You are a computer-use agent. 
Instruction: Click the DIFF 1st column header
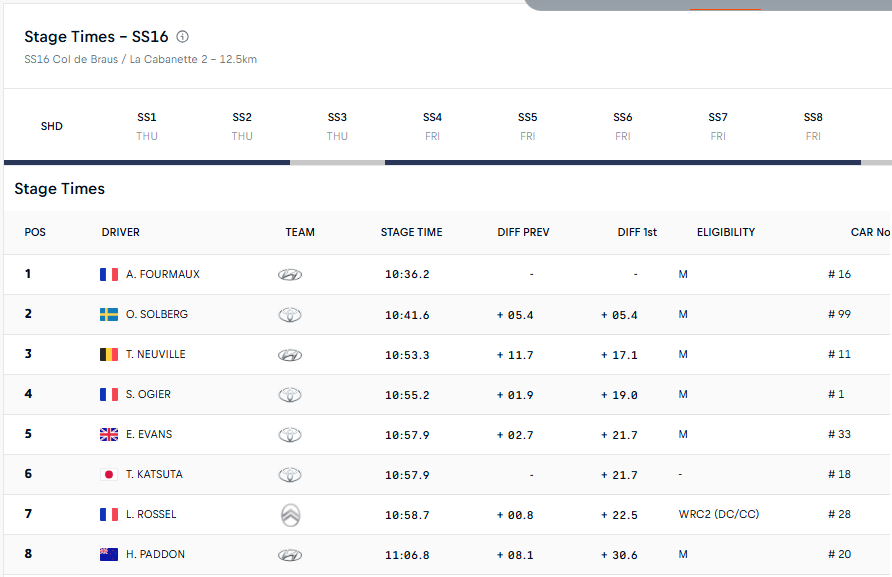coord(637,232)
